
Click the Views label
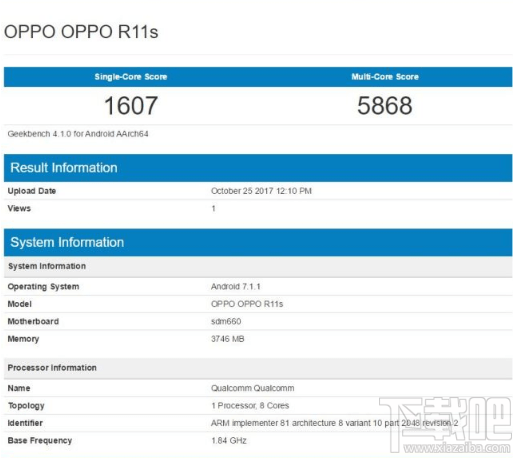point(19,208)
